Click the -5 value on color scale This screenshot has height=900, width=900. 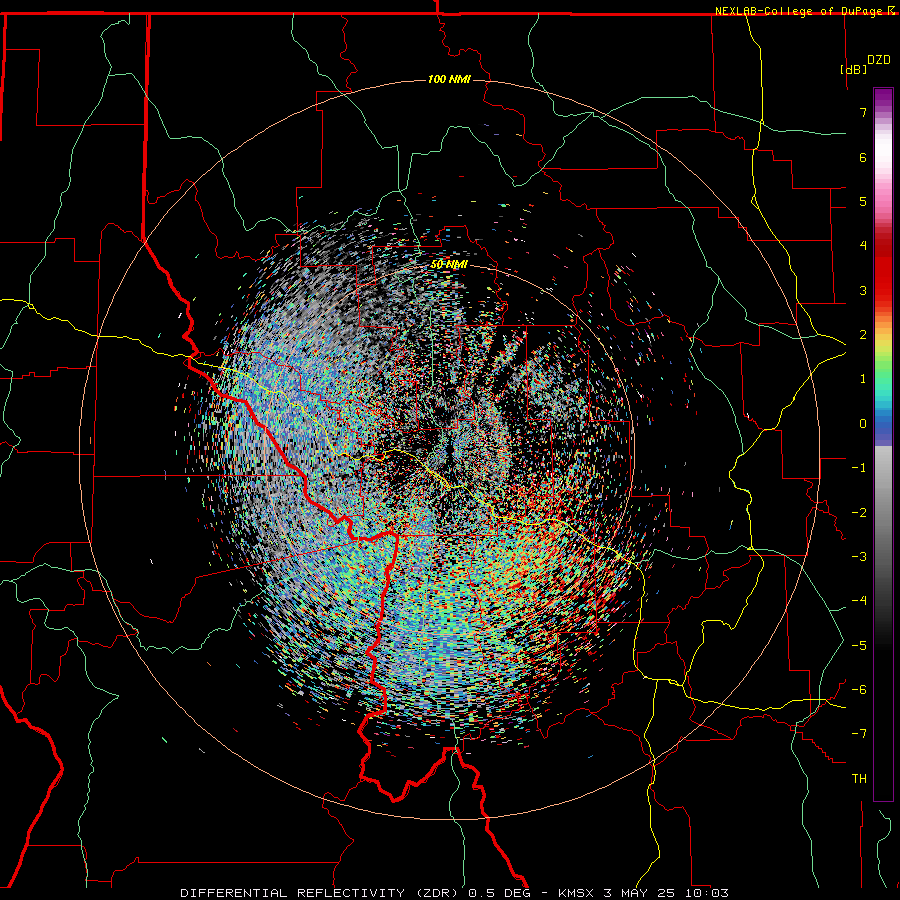pos(859,646)
